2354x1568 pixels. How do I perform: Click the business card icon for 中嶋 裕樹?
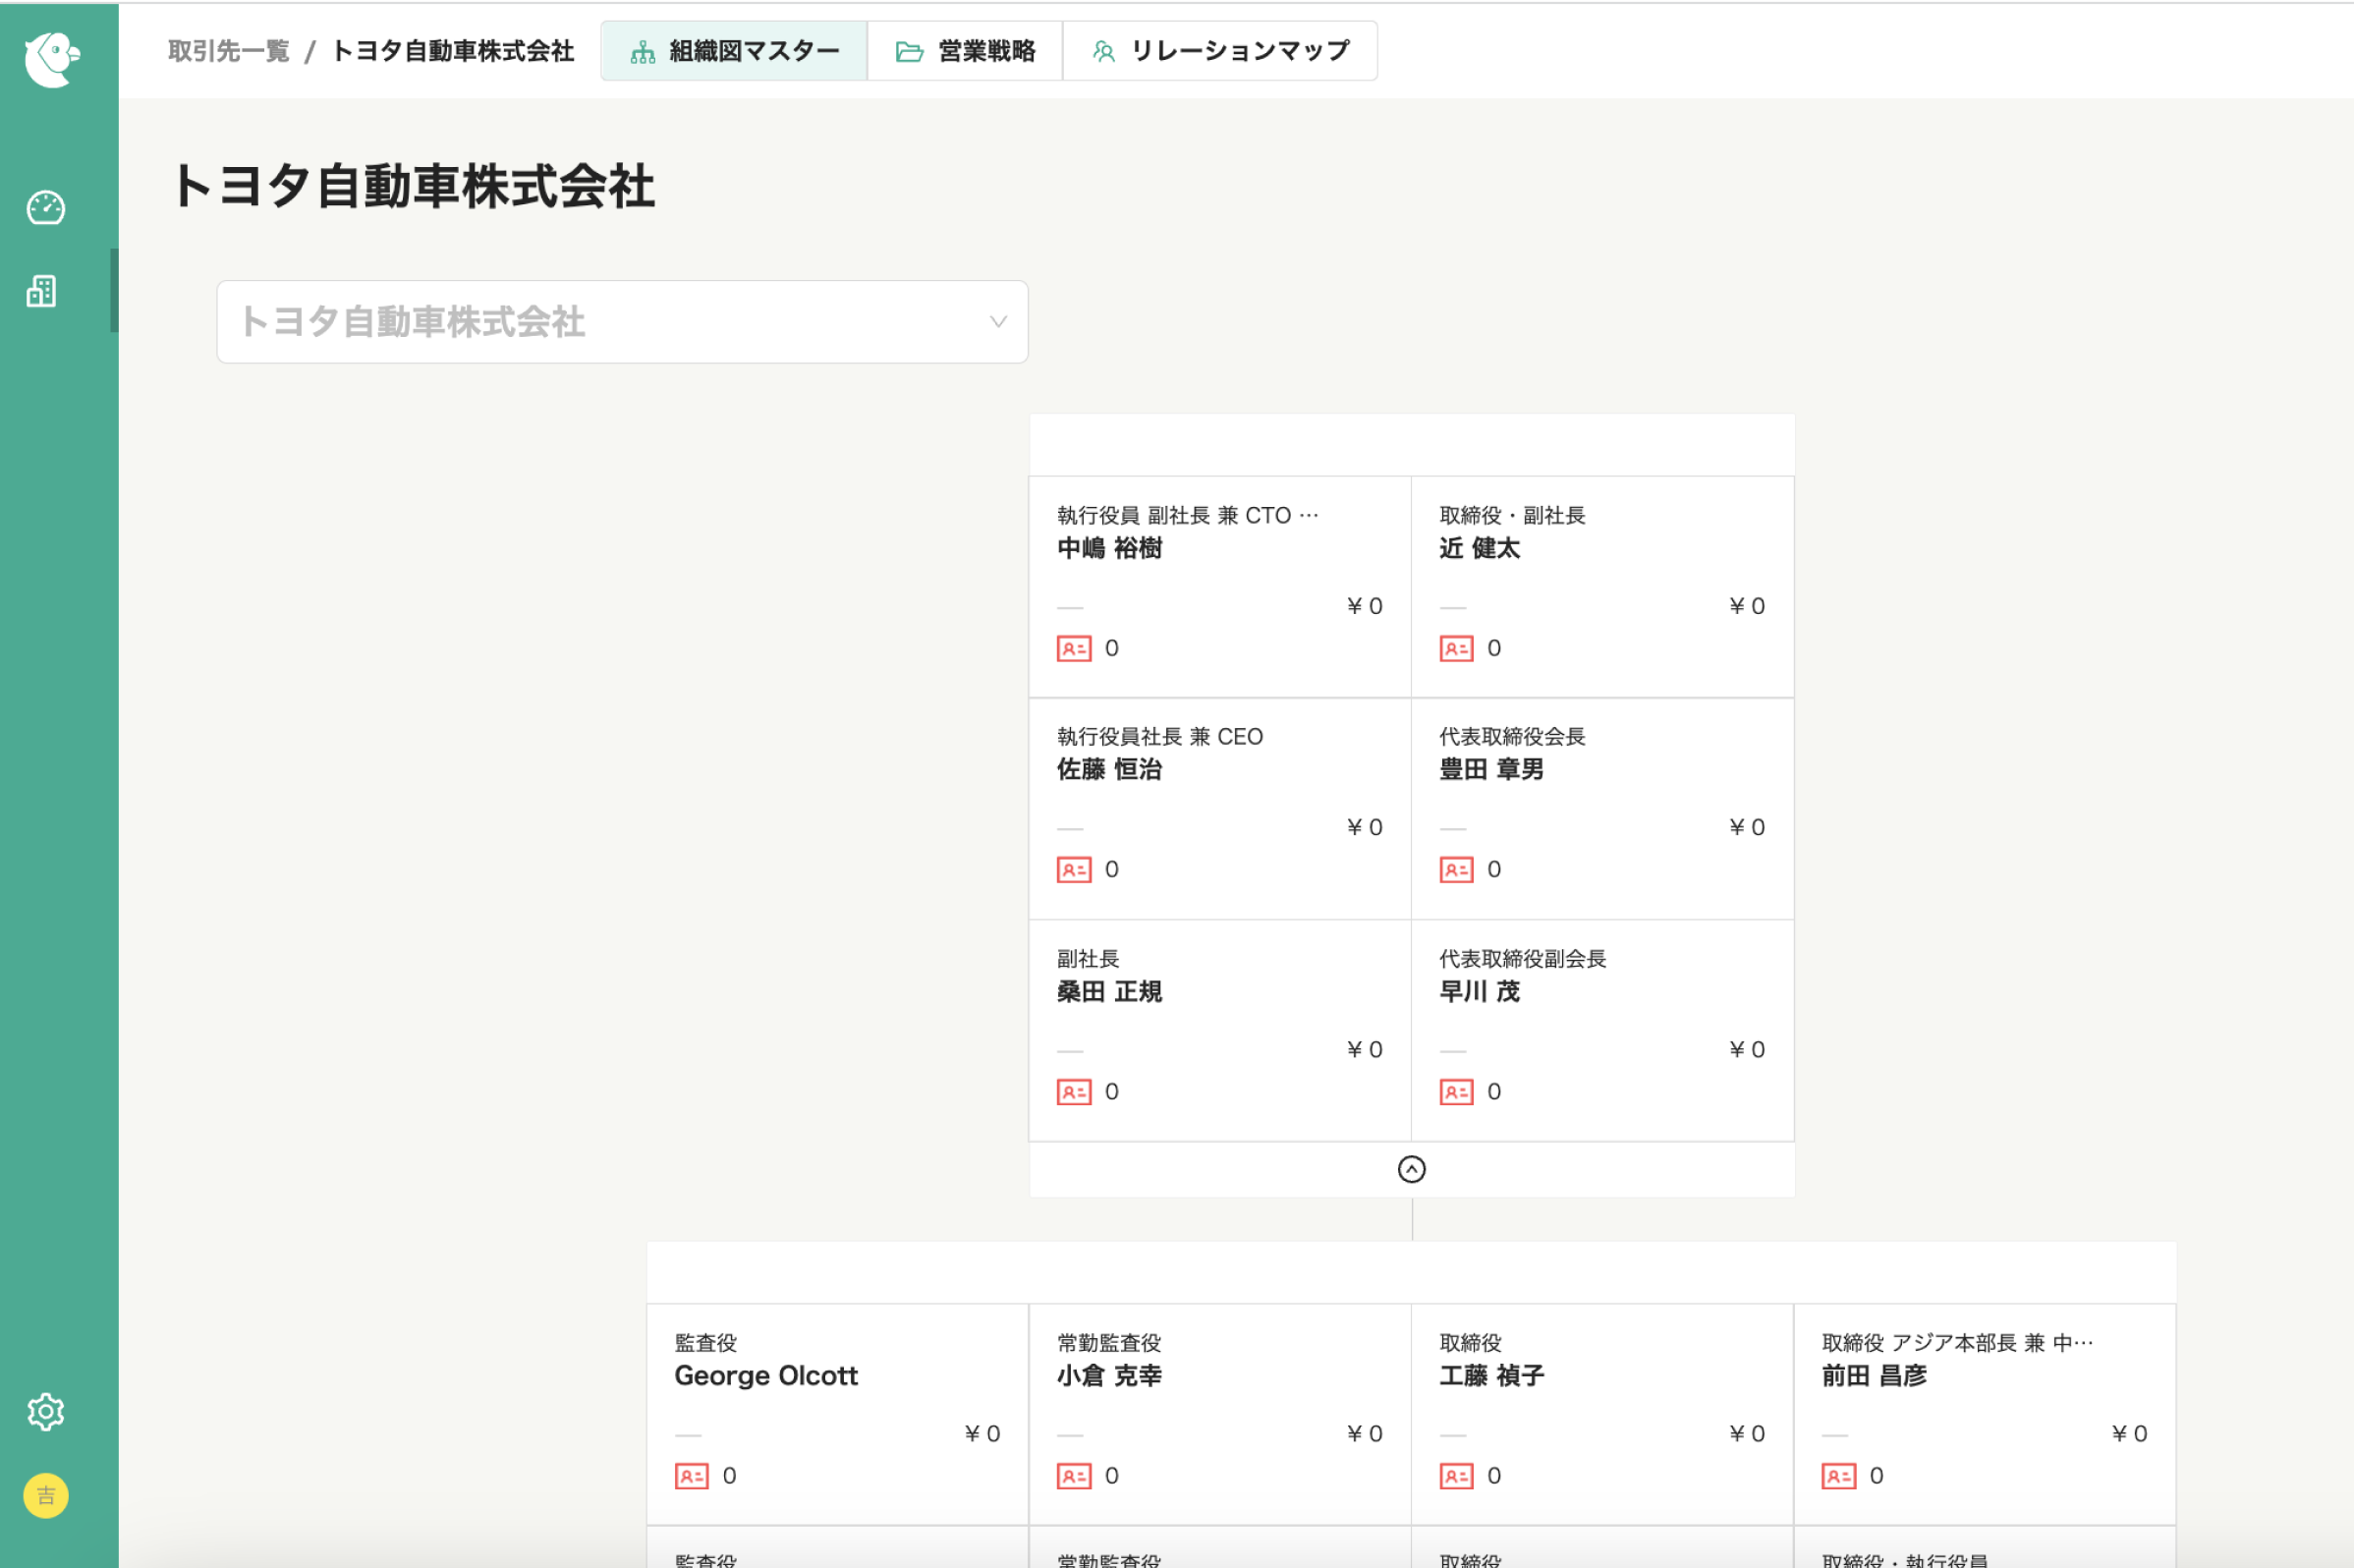(x=1074, y=649)
